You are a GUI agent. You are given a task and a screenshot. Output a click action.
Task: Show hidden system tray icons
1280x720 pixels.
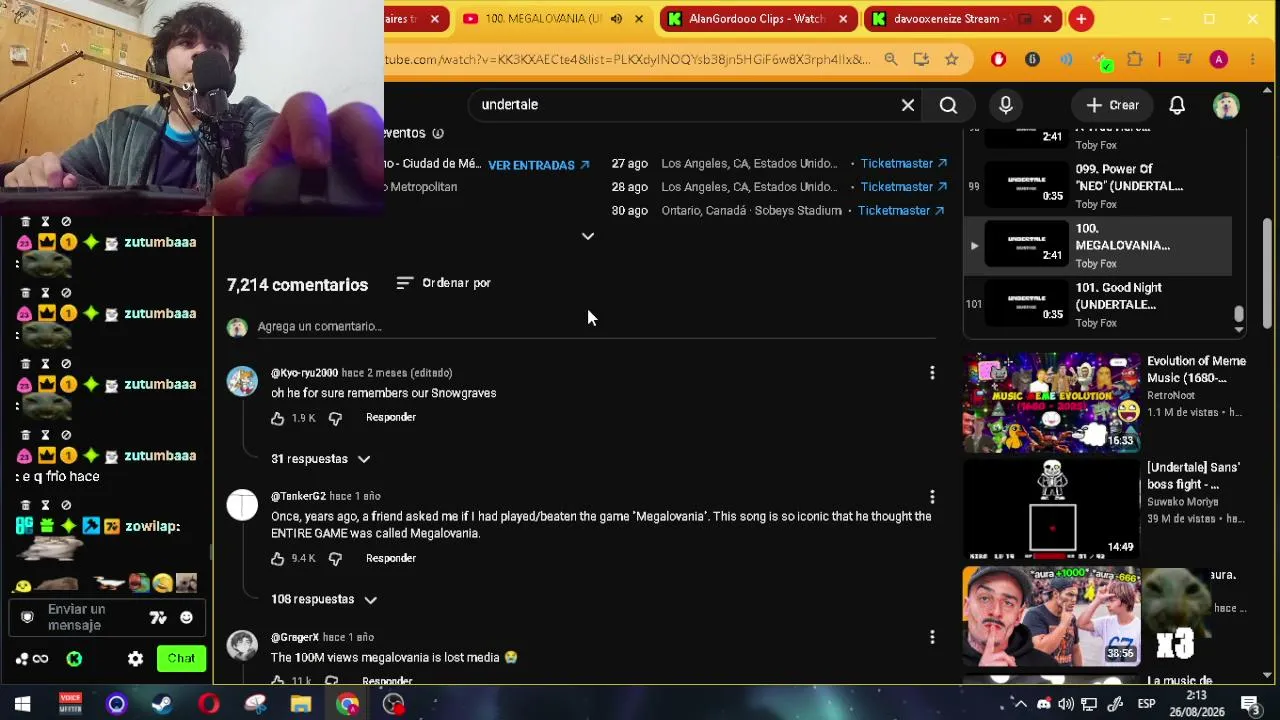pos(1020,704)
